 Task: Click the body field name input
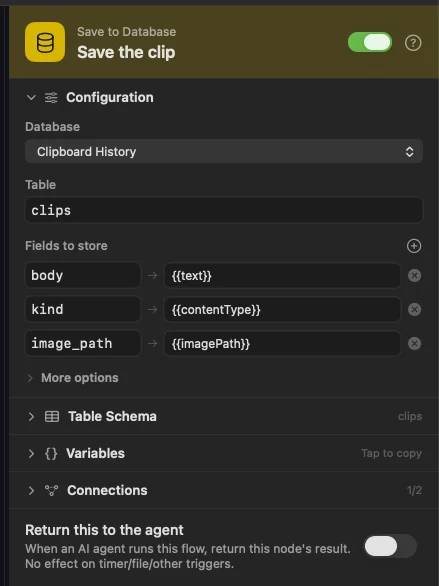click(x=83, y=275)
